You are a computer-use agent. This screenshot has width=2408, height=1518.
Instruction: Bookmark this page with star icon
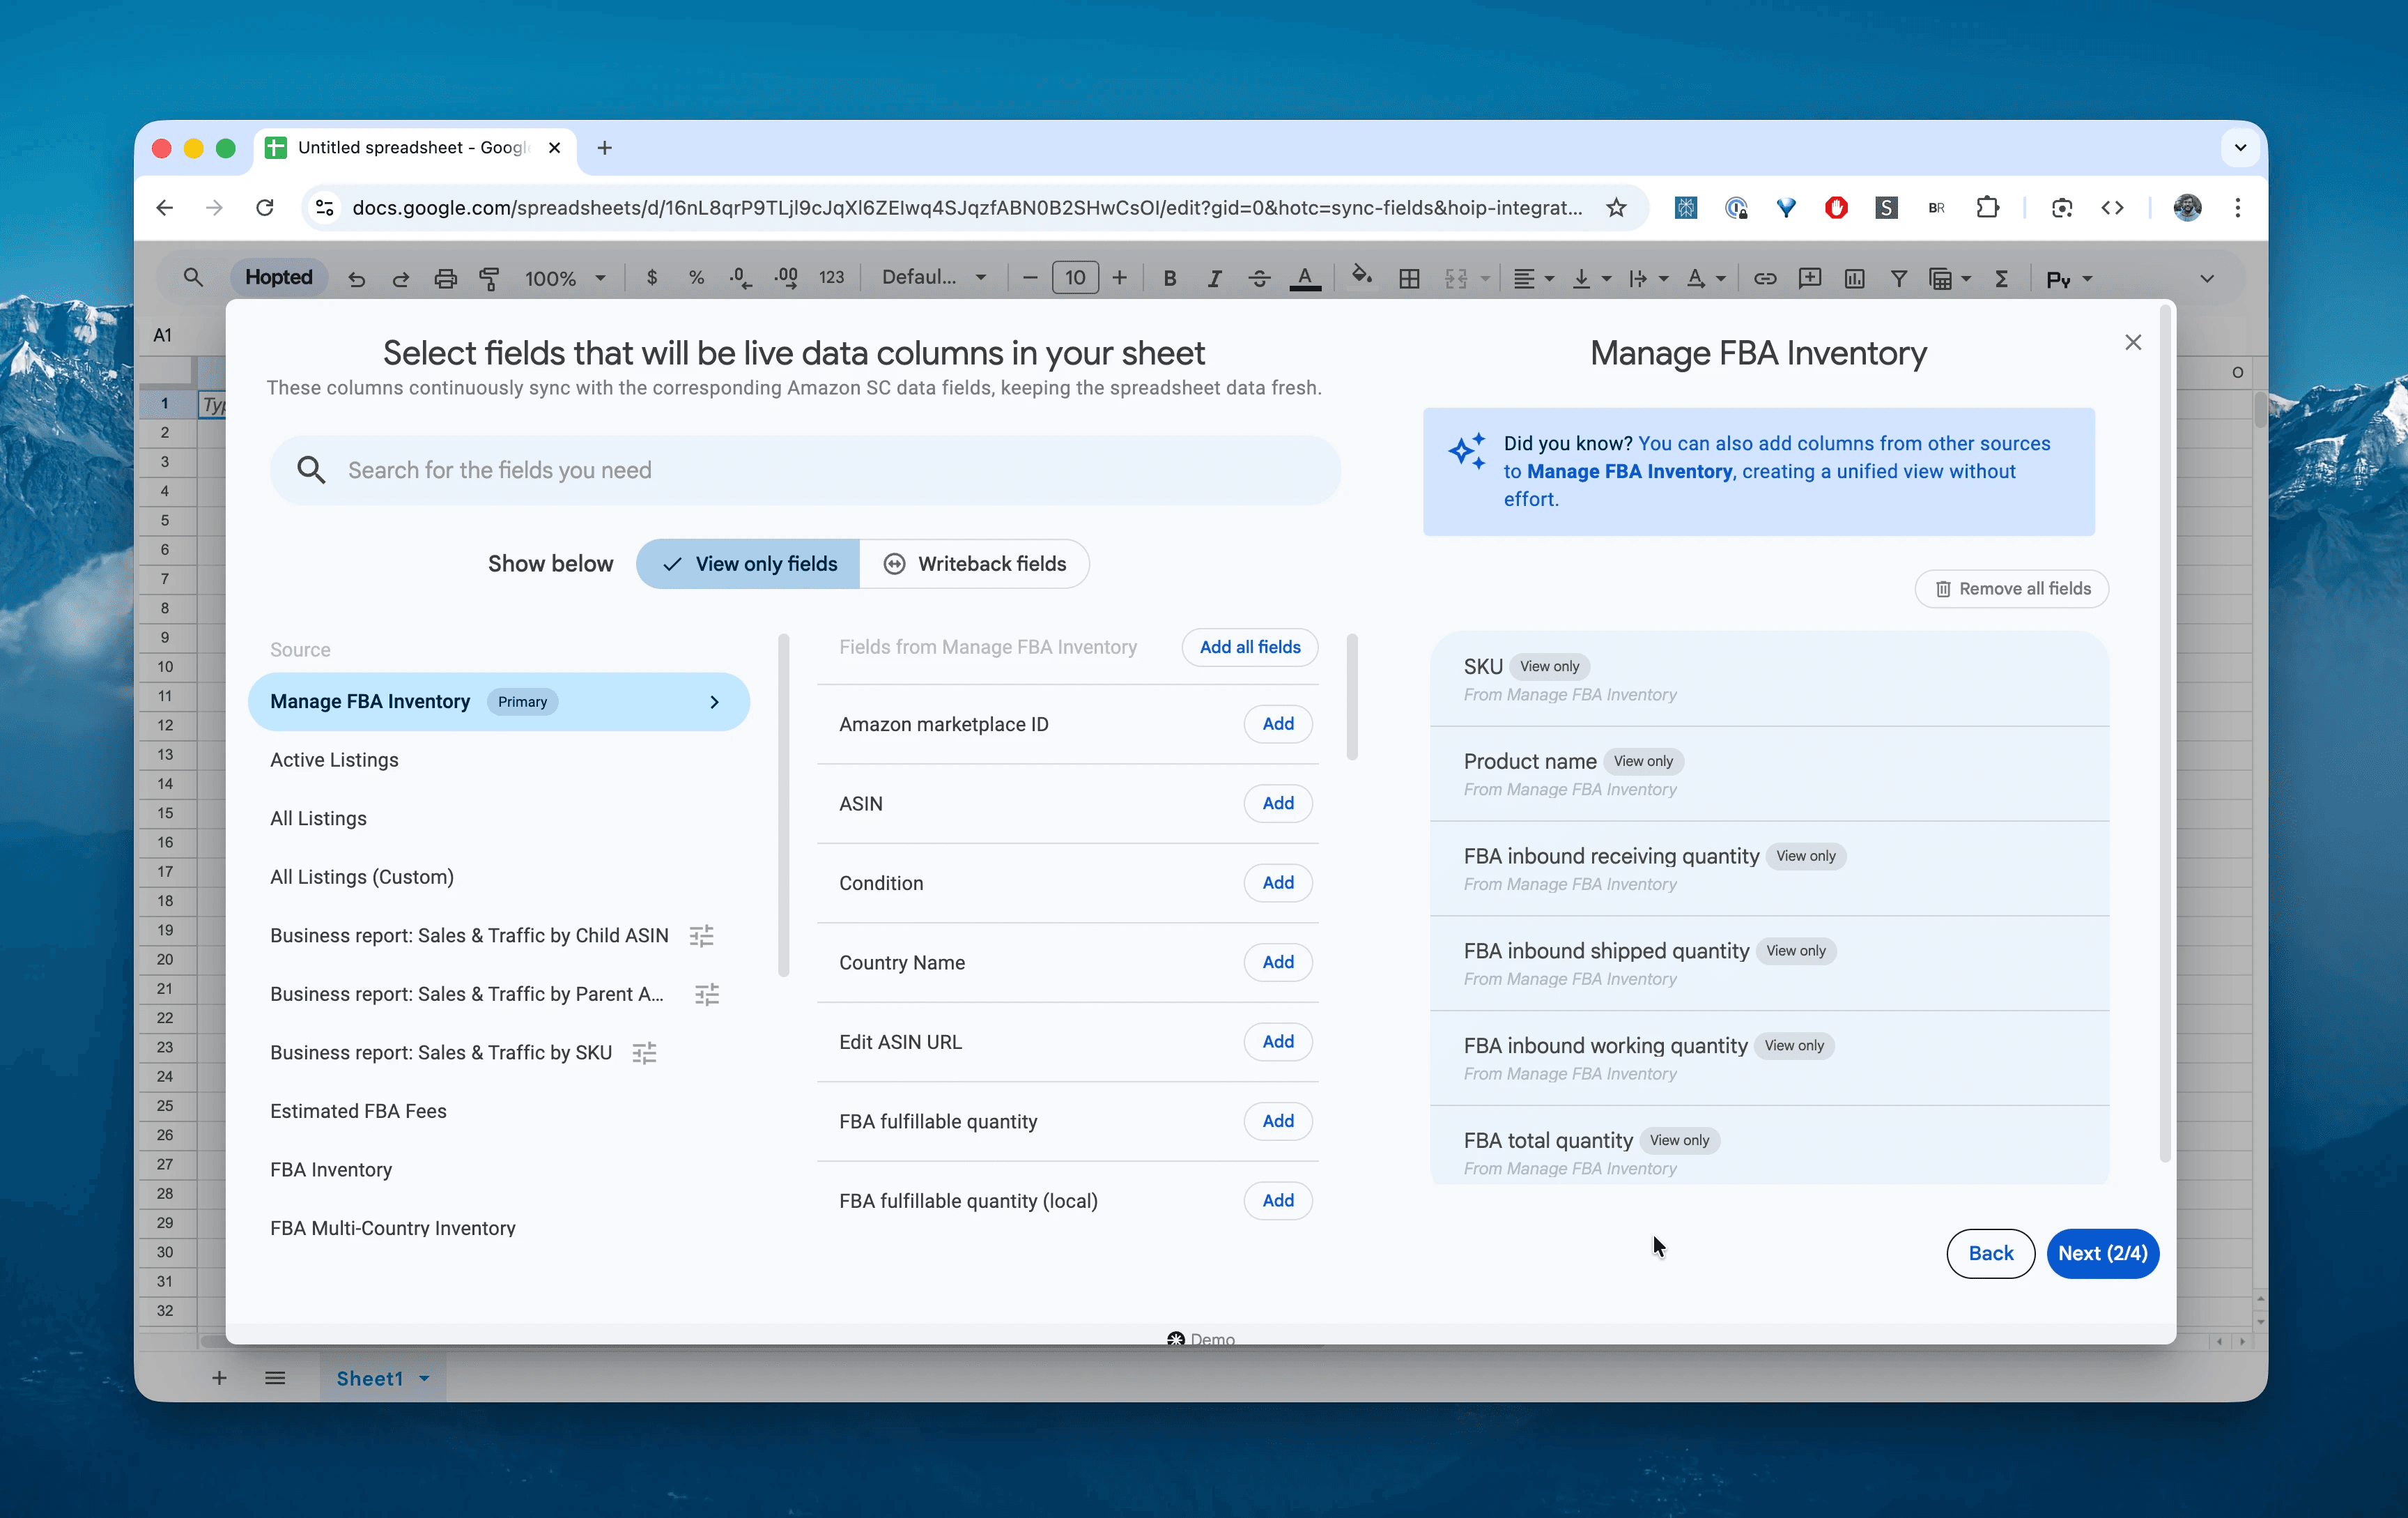coord(1616,207)
